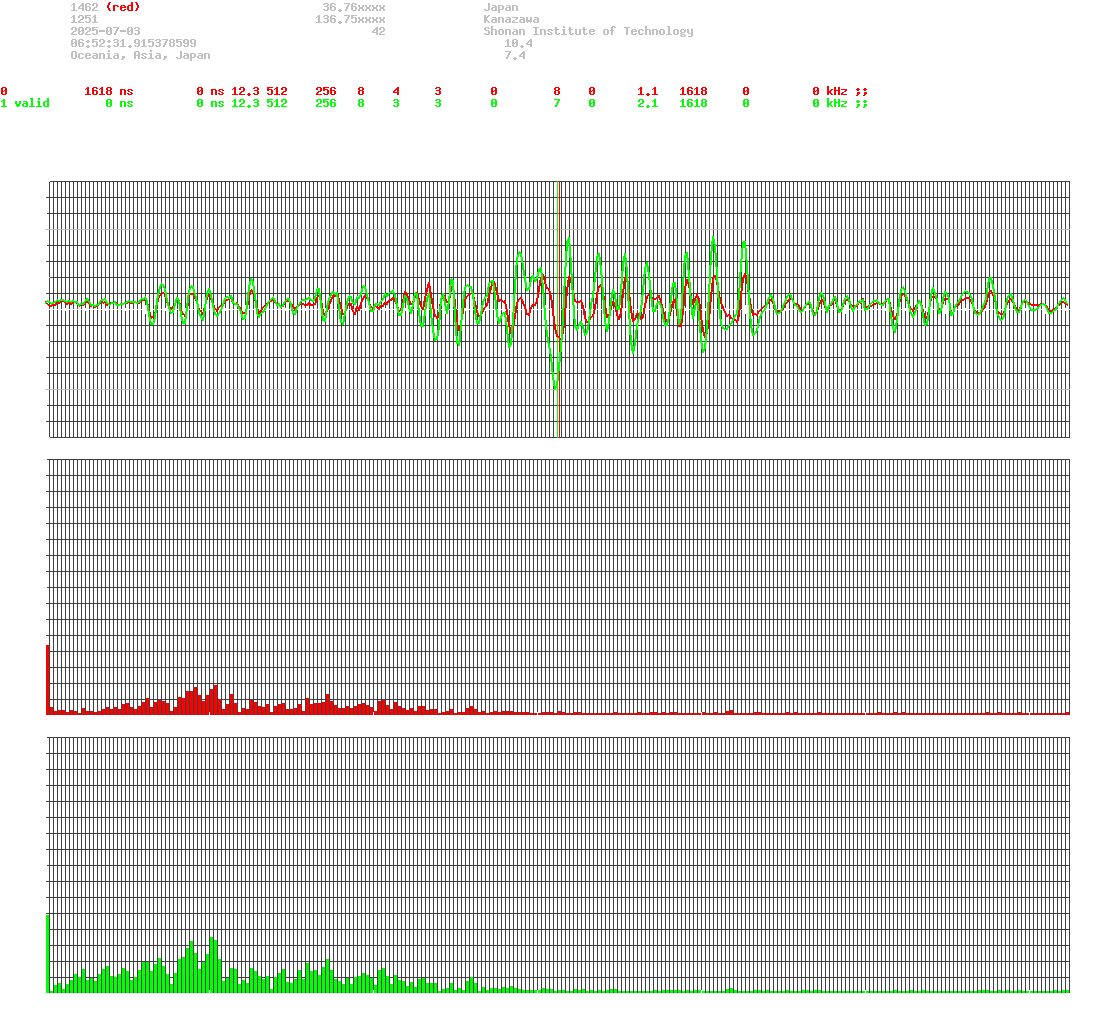
Task: Select the '1.1' value in the red row
Action: pyautogui.click(x=647, y=91)
